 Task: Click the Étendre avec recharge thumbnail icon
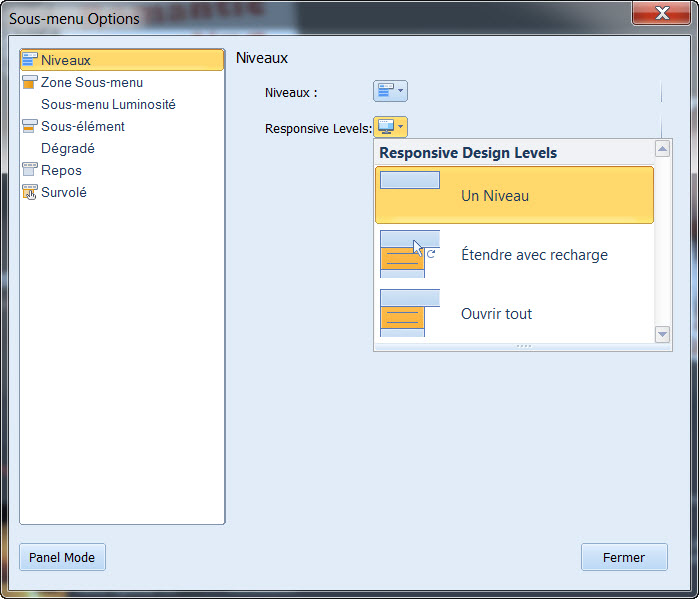[408, 254]
